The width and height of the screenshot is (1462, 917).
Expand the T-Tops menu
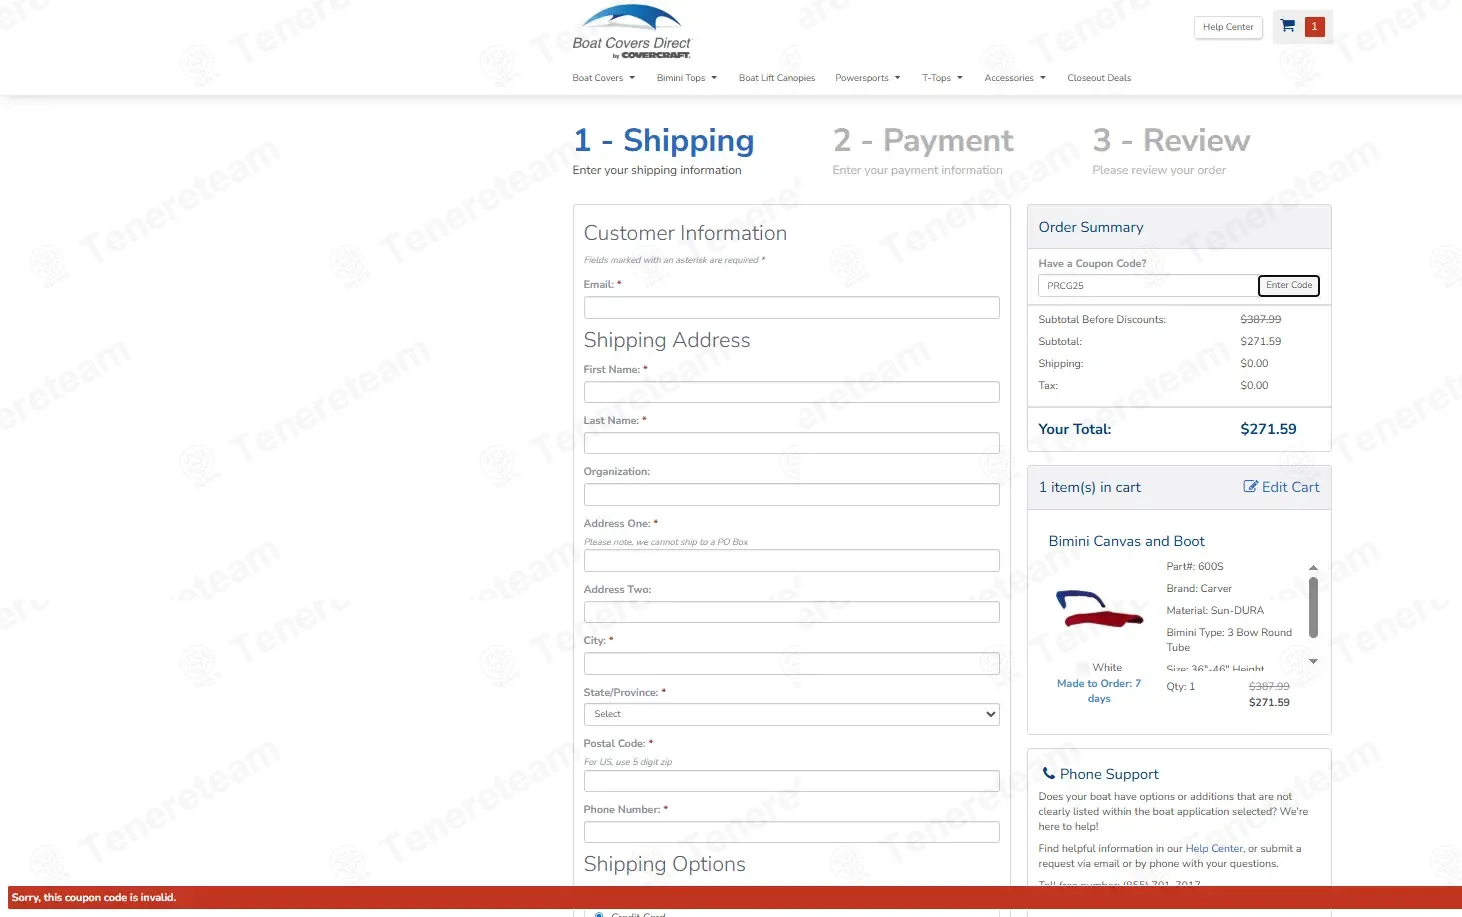click(x=942, y=78)
